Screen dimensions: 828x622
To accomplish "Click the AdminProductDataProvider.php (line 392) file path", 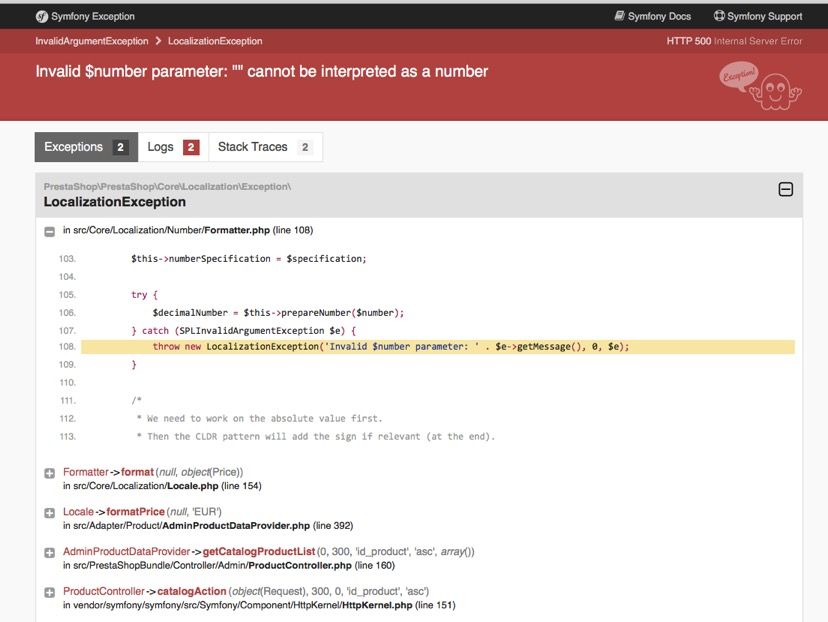I will [208, 525].
